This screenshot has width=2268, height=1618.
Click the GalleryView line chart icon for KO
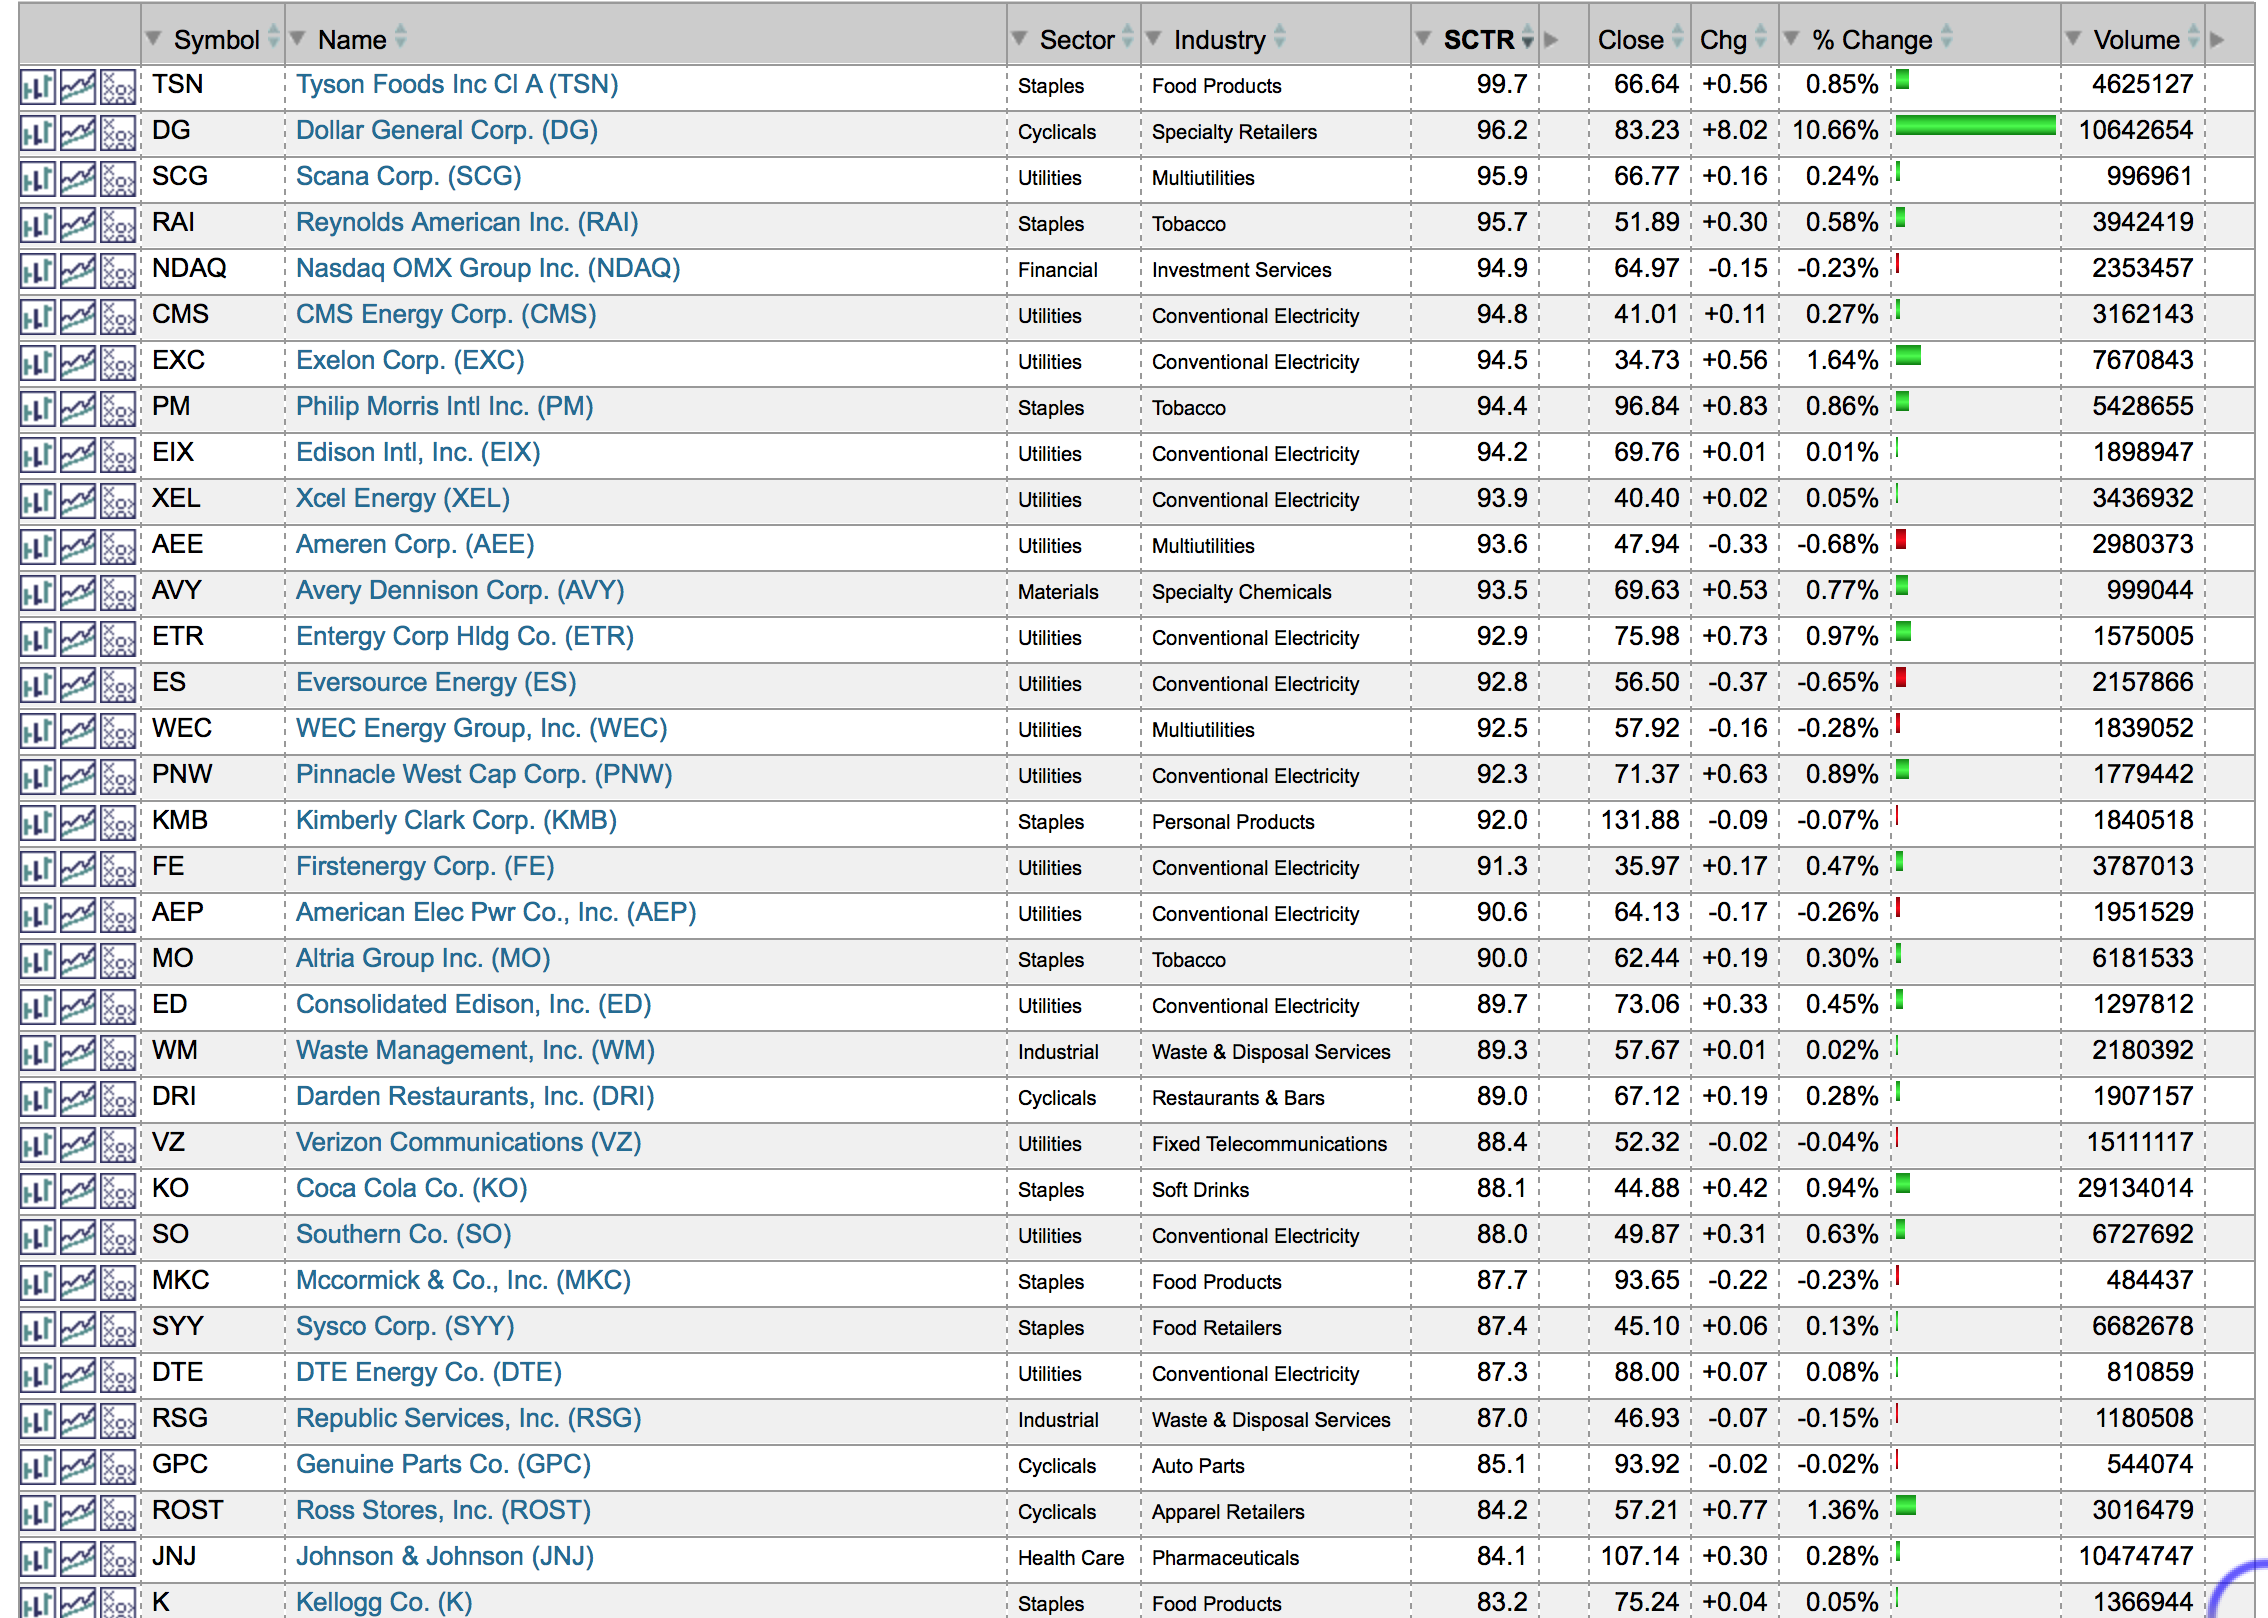[78, 1191]
